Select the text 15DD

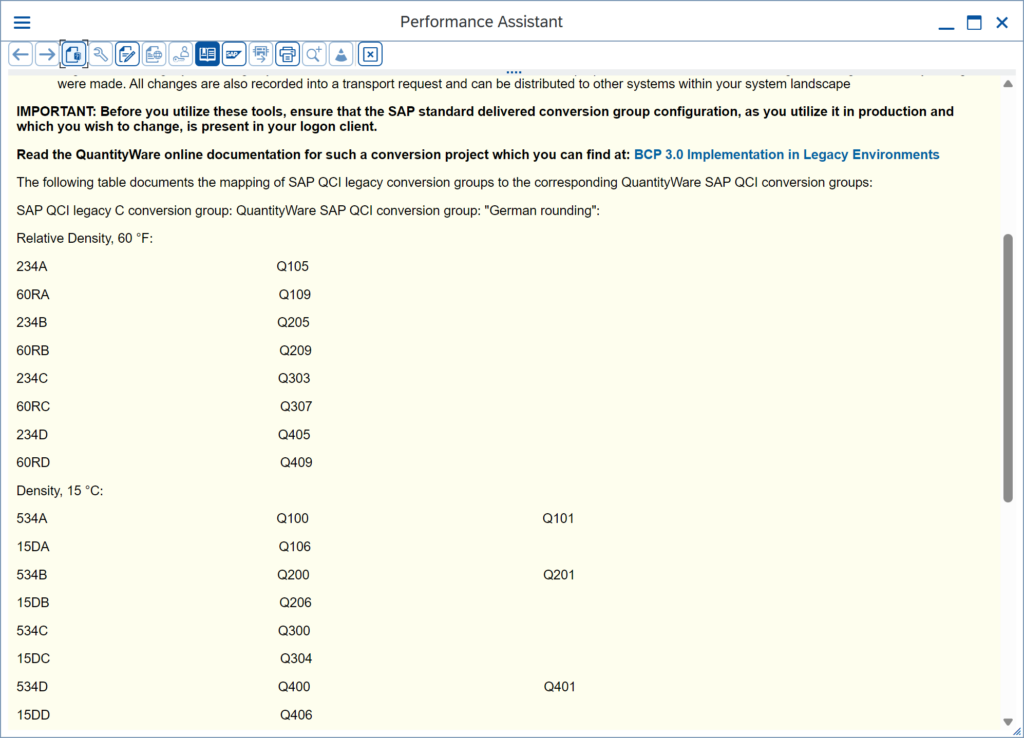coord(33,715)
